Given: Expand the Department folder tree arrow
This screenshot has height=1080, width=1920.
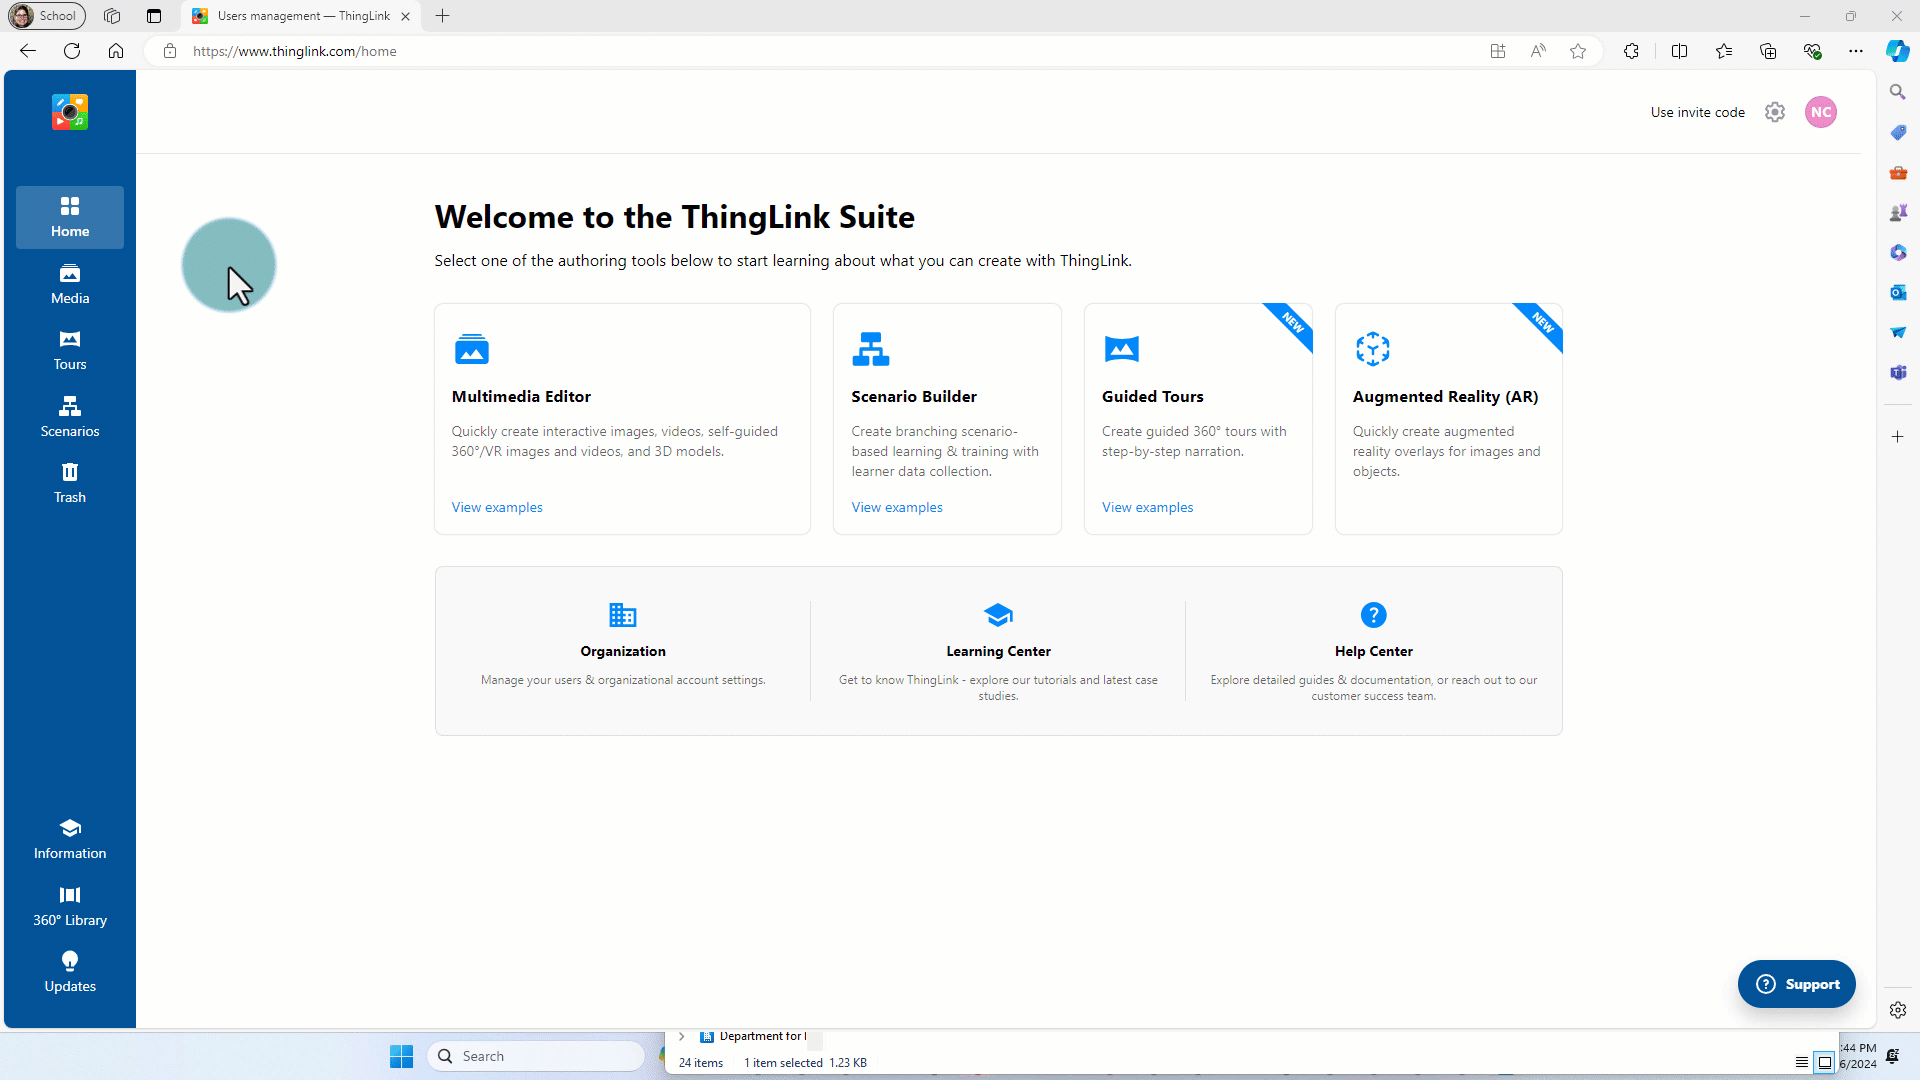Looking at the screenshot, I should pyautogui.click(x=681, y=1036).
